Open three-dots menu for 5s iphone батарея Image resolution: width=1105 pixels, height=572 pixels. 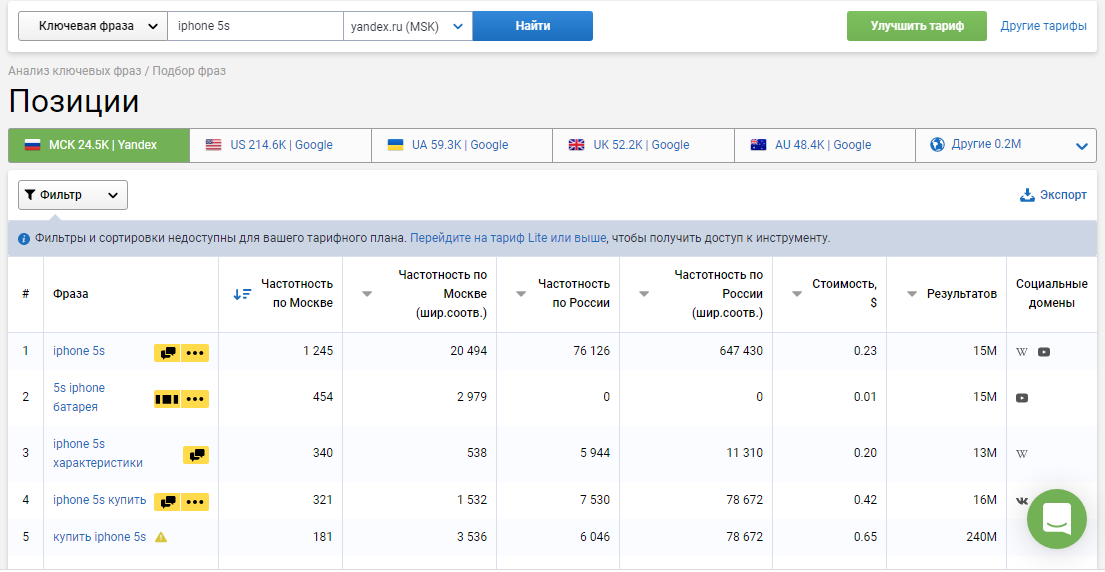coord(195,399)
